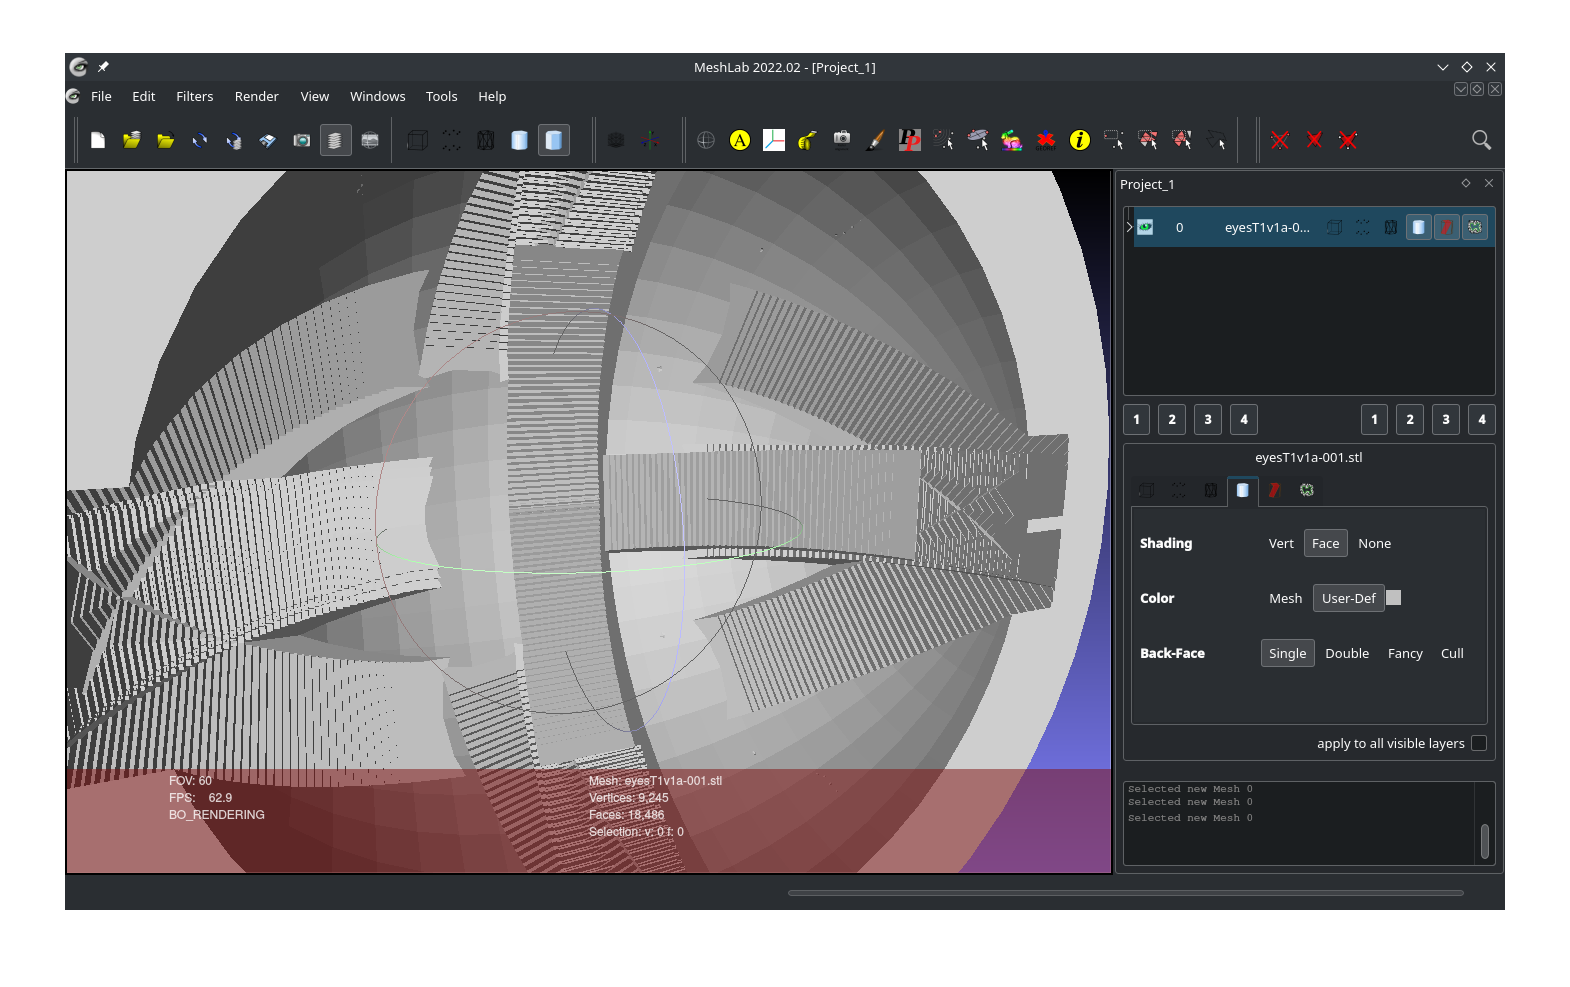Click the GEOREF tool icon
This screenshot has height=987, width=1570.
click(1046, 140)
